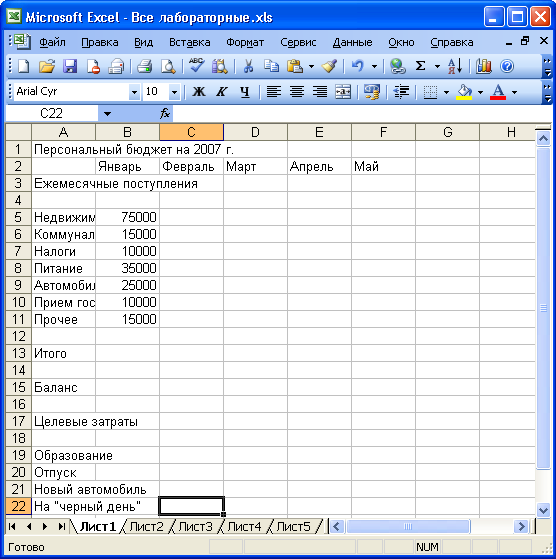Select cell with value 75000
Screen dimensions: 556x559
127,217
